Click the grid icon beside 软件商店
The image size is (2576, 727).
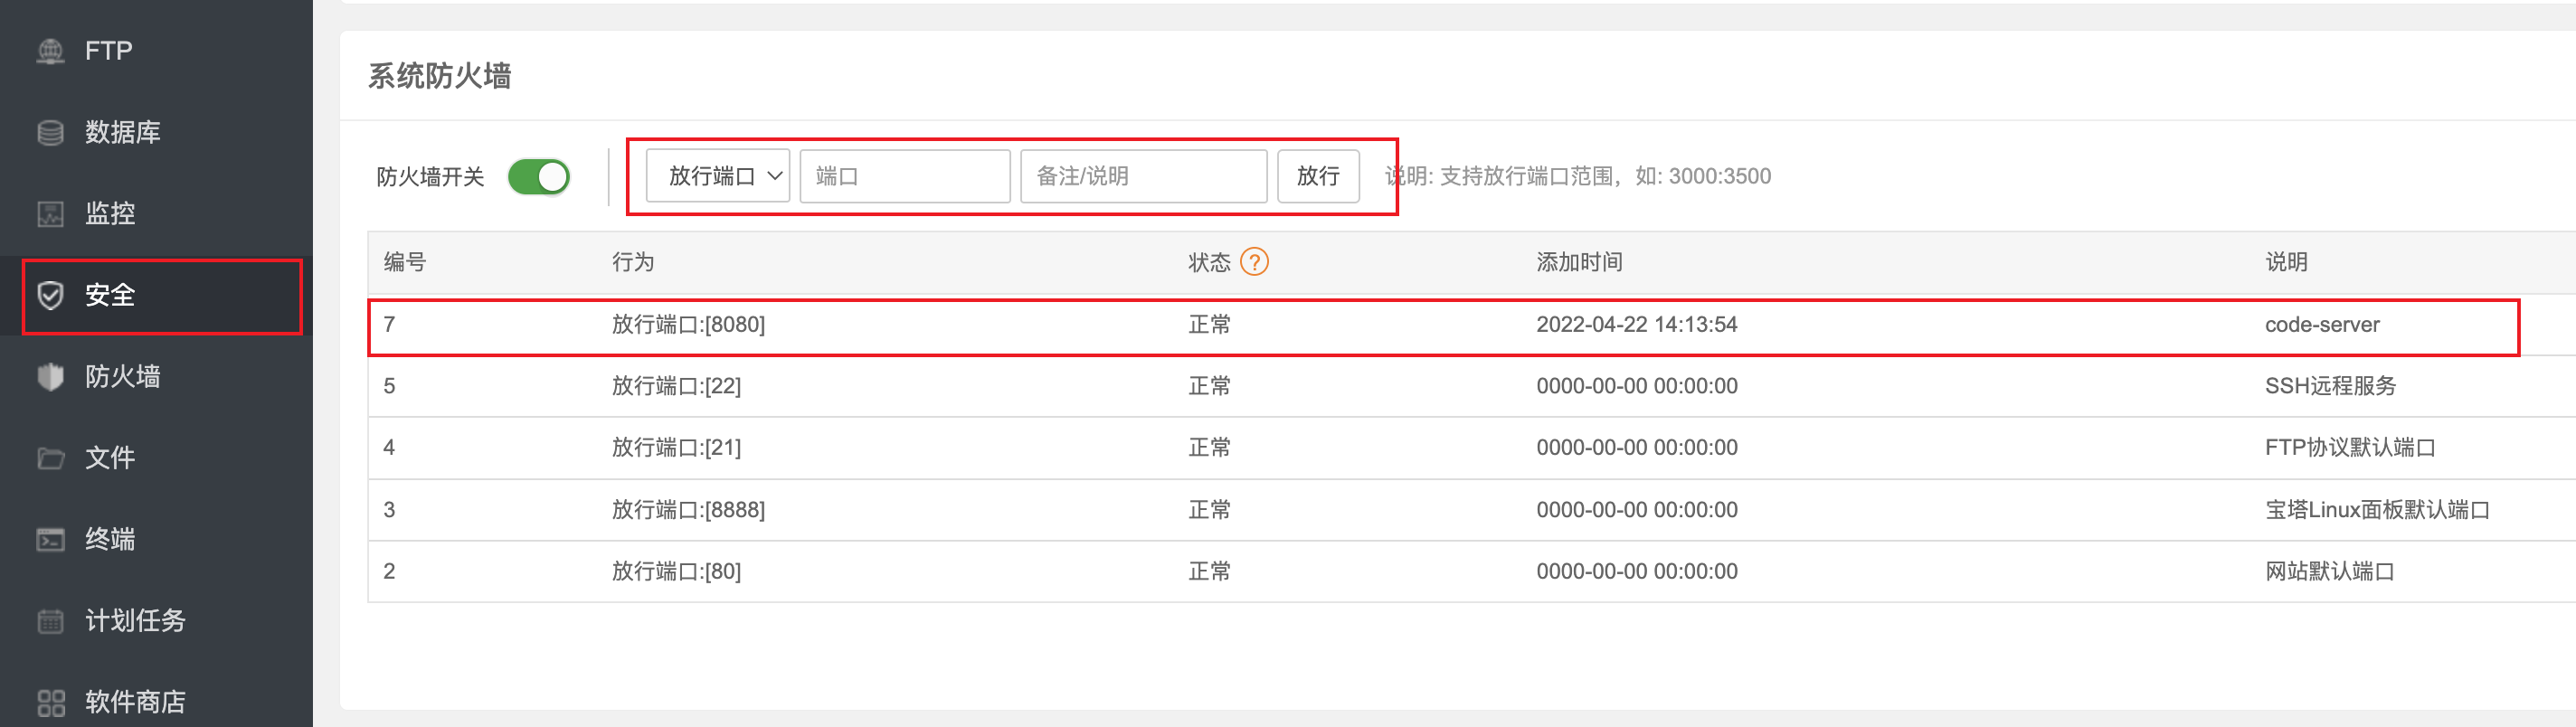tap(50, 702)
